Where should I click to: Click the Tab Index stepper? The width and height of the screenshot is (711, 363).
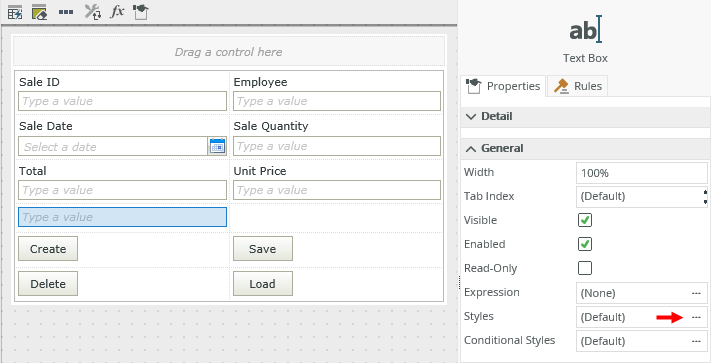tap(705, 196)
